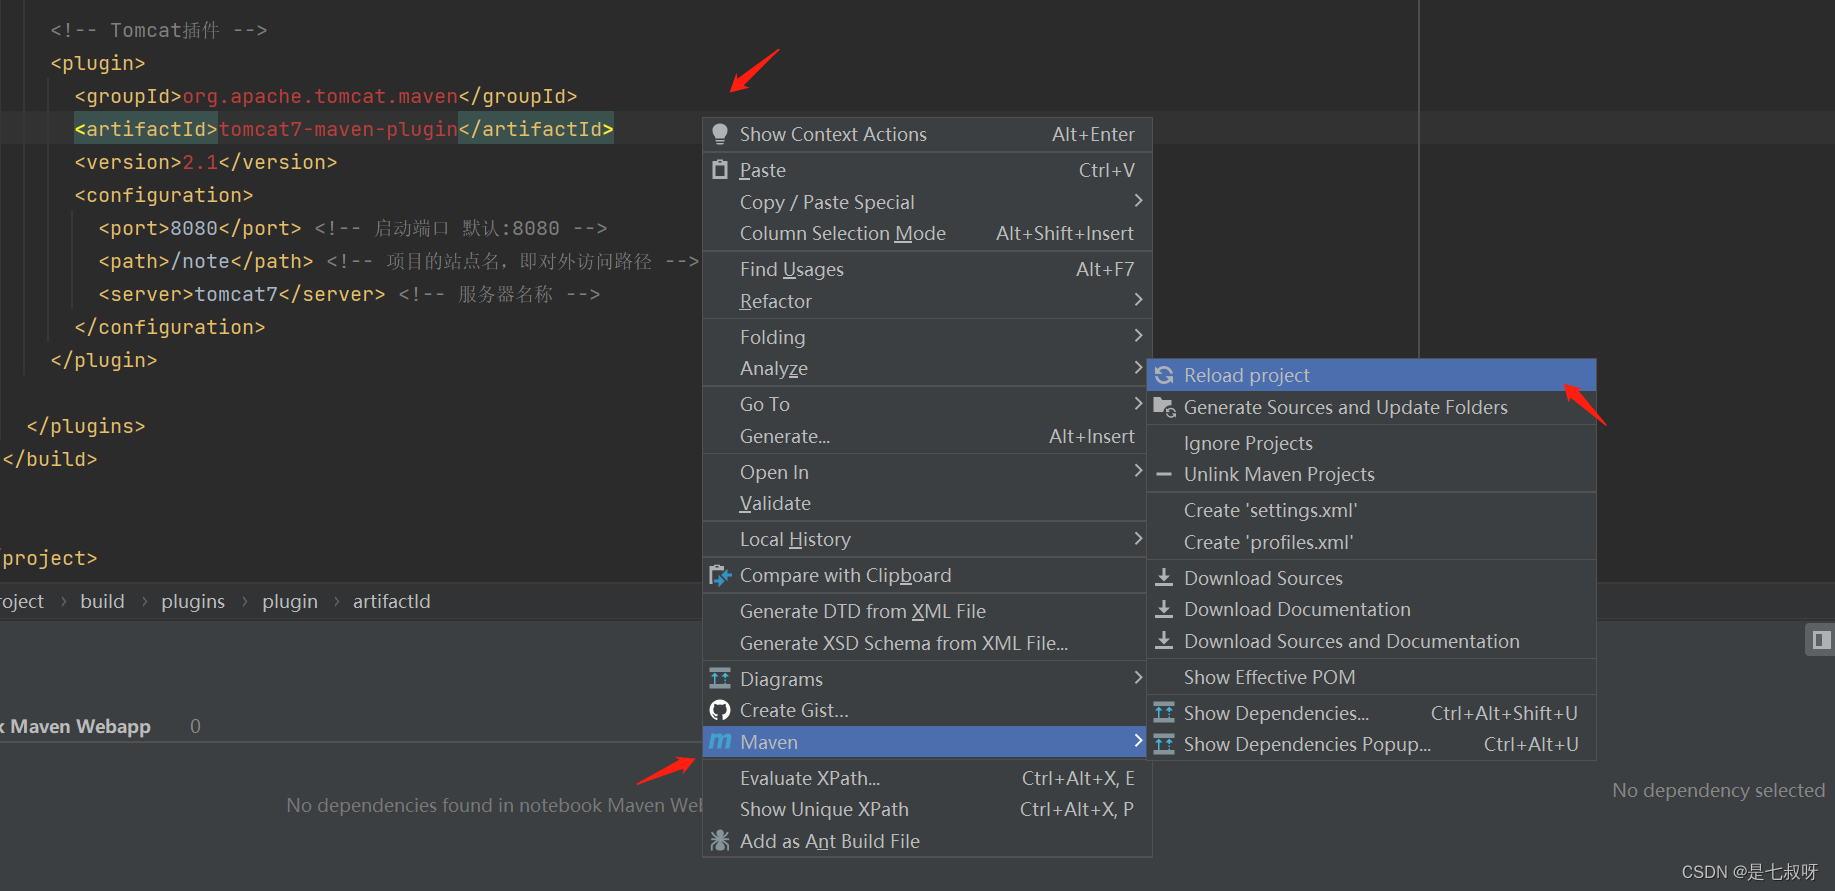
Task: Click the Generate Sources folder icon
Action: coord(1164,407)
